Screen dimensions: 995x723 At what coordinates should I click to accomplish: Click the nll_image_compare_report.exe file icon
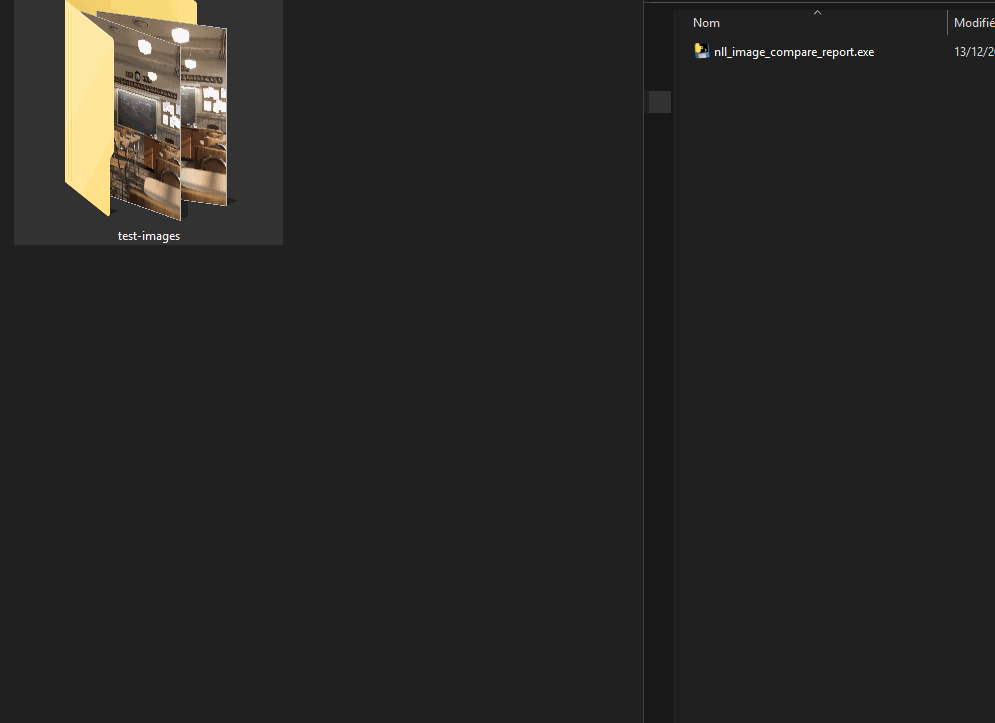coord(701,51)
